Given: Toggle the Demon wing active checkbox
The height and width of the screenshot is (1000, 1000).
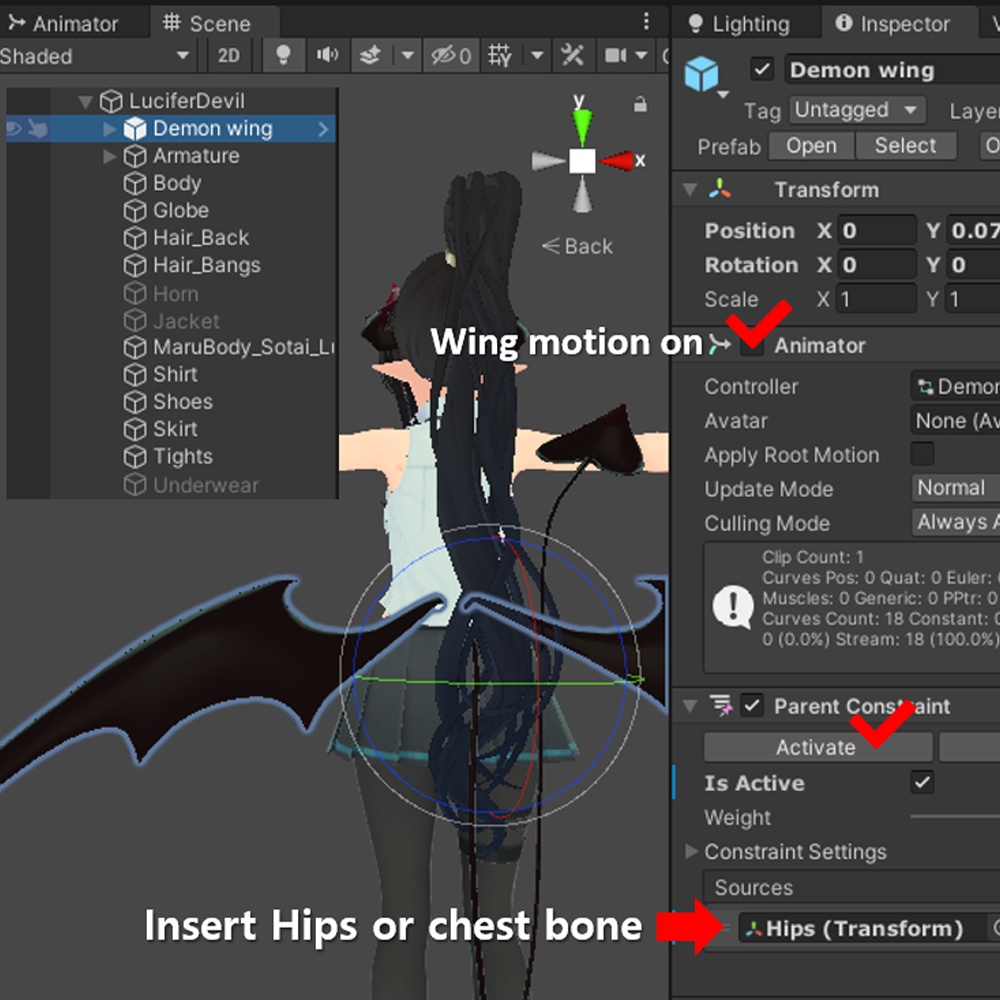Looking at the screenshot, I should click(762, 69).
